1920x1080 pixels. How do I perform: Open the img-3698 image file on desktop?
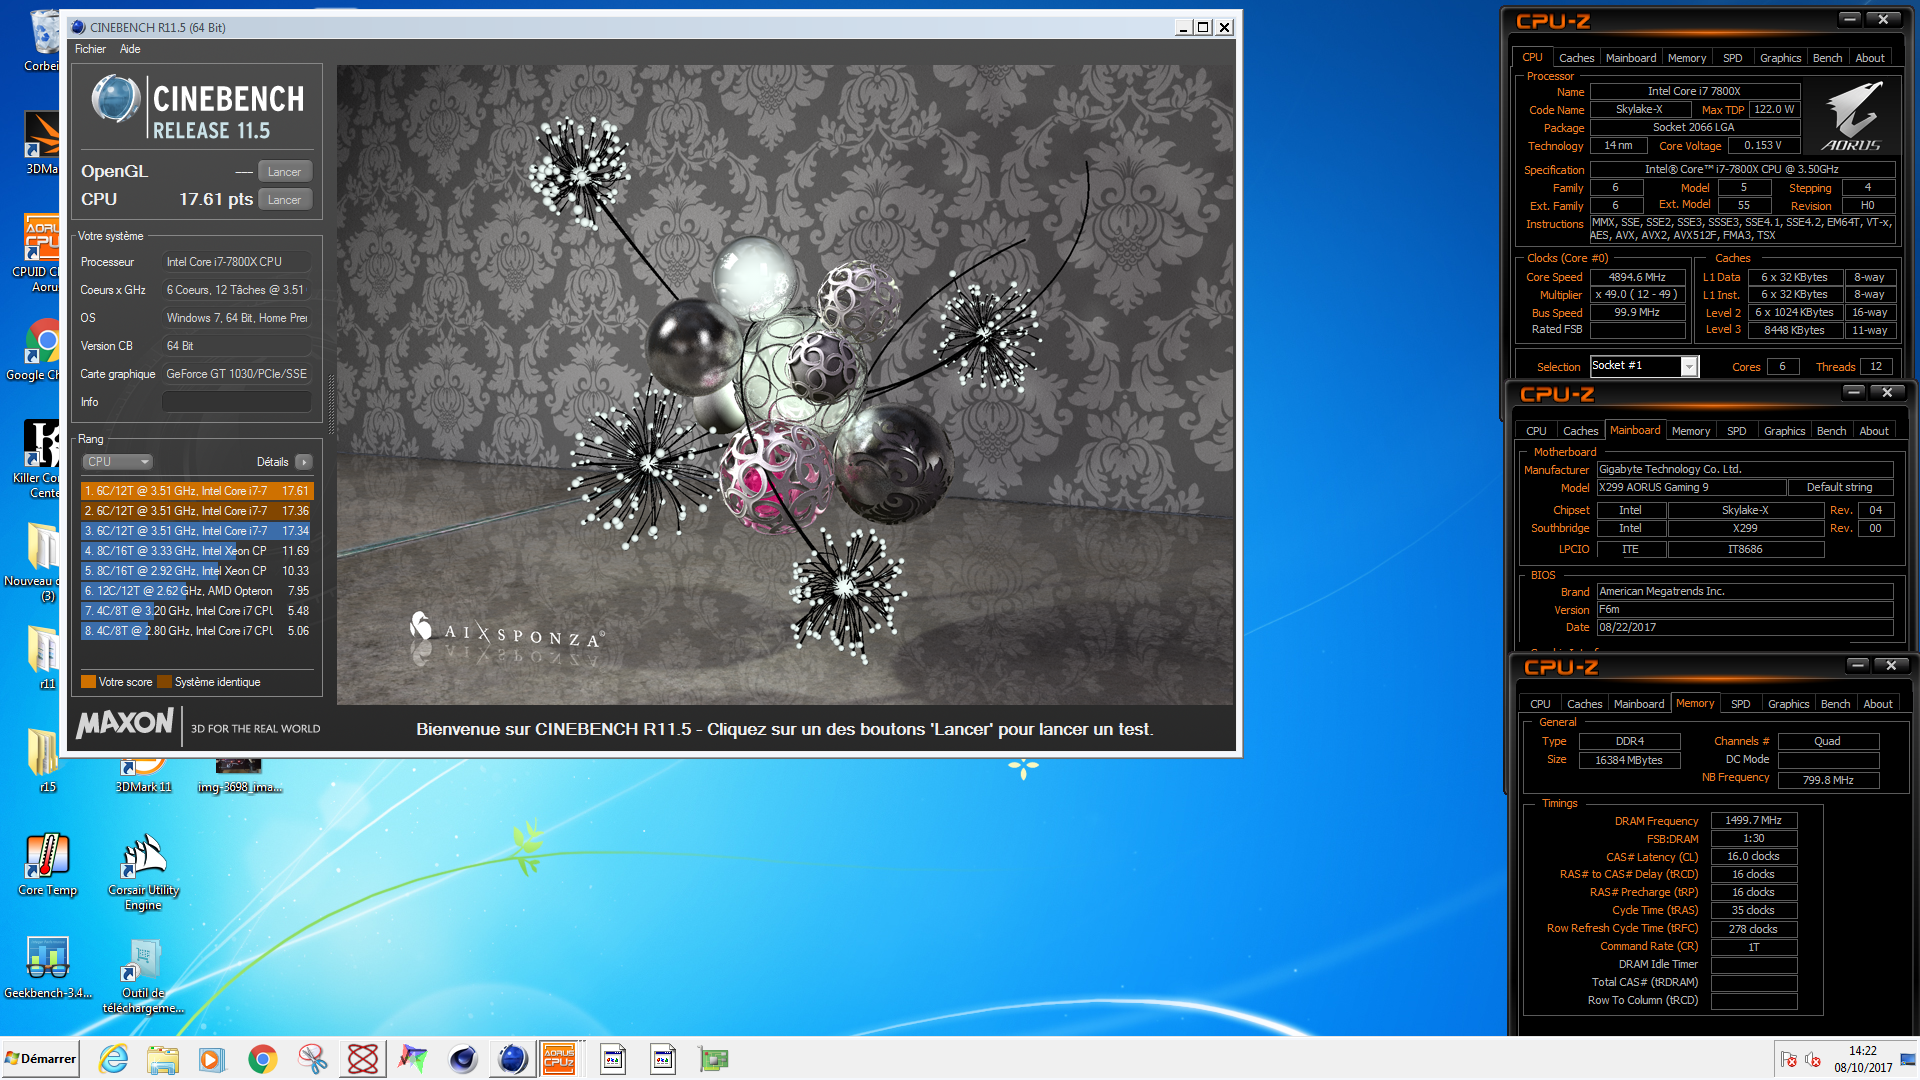[x=239, y=778]
